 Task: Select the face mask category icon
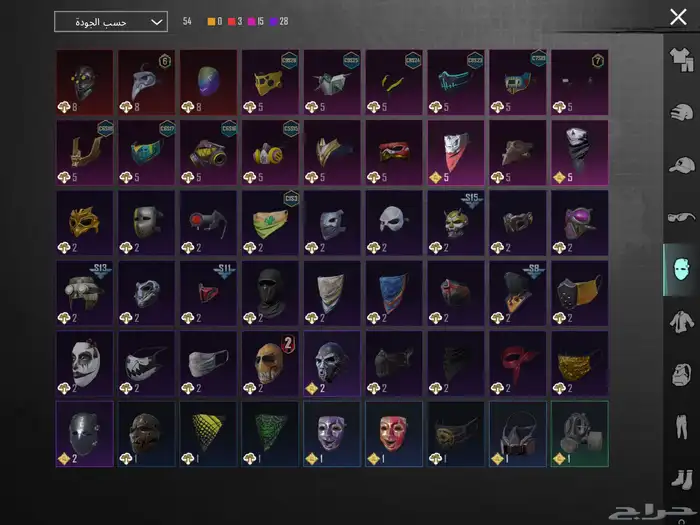[x=681, y=270]
